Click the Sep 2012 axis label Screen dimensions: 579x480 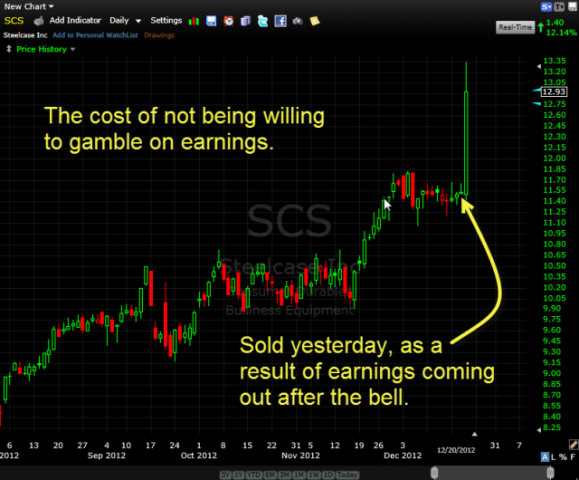pos(106,456)
